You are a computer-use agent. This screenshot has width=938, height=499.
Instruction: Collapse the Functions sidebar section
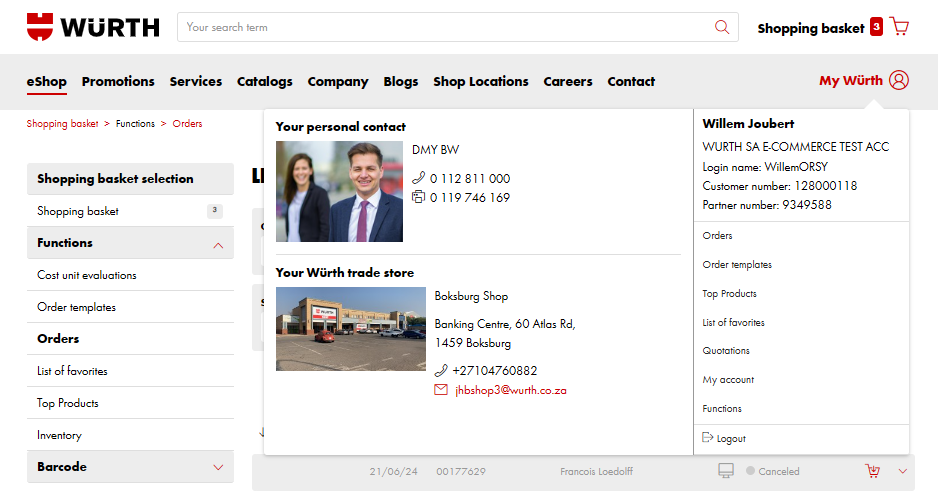218,245
